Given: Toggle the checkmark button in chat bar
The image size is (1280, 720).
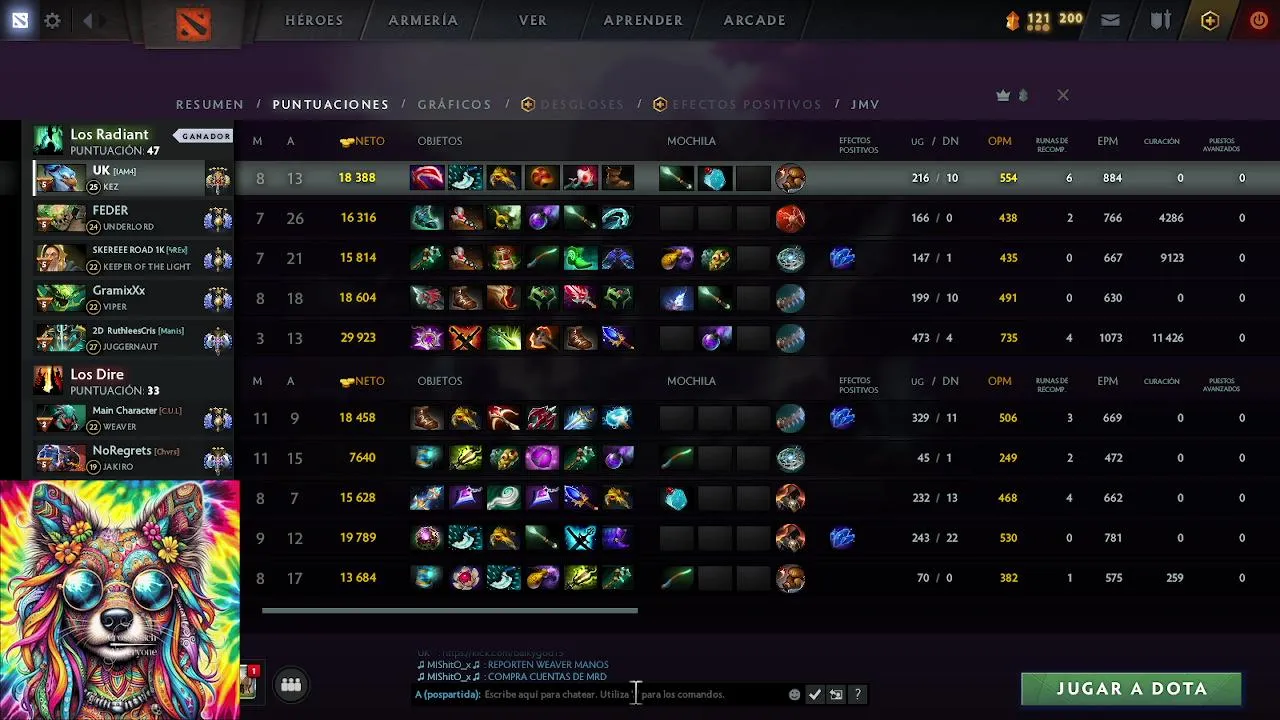Looking at the screenshot, I should 815,694.
